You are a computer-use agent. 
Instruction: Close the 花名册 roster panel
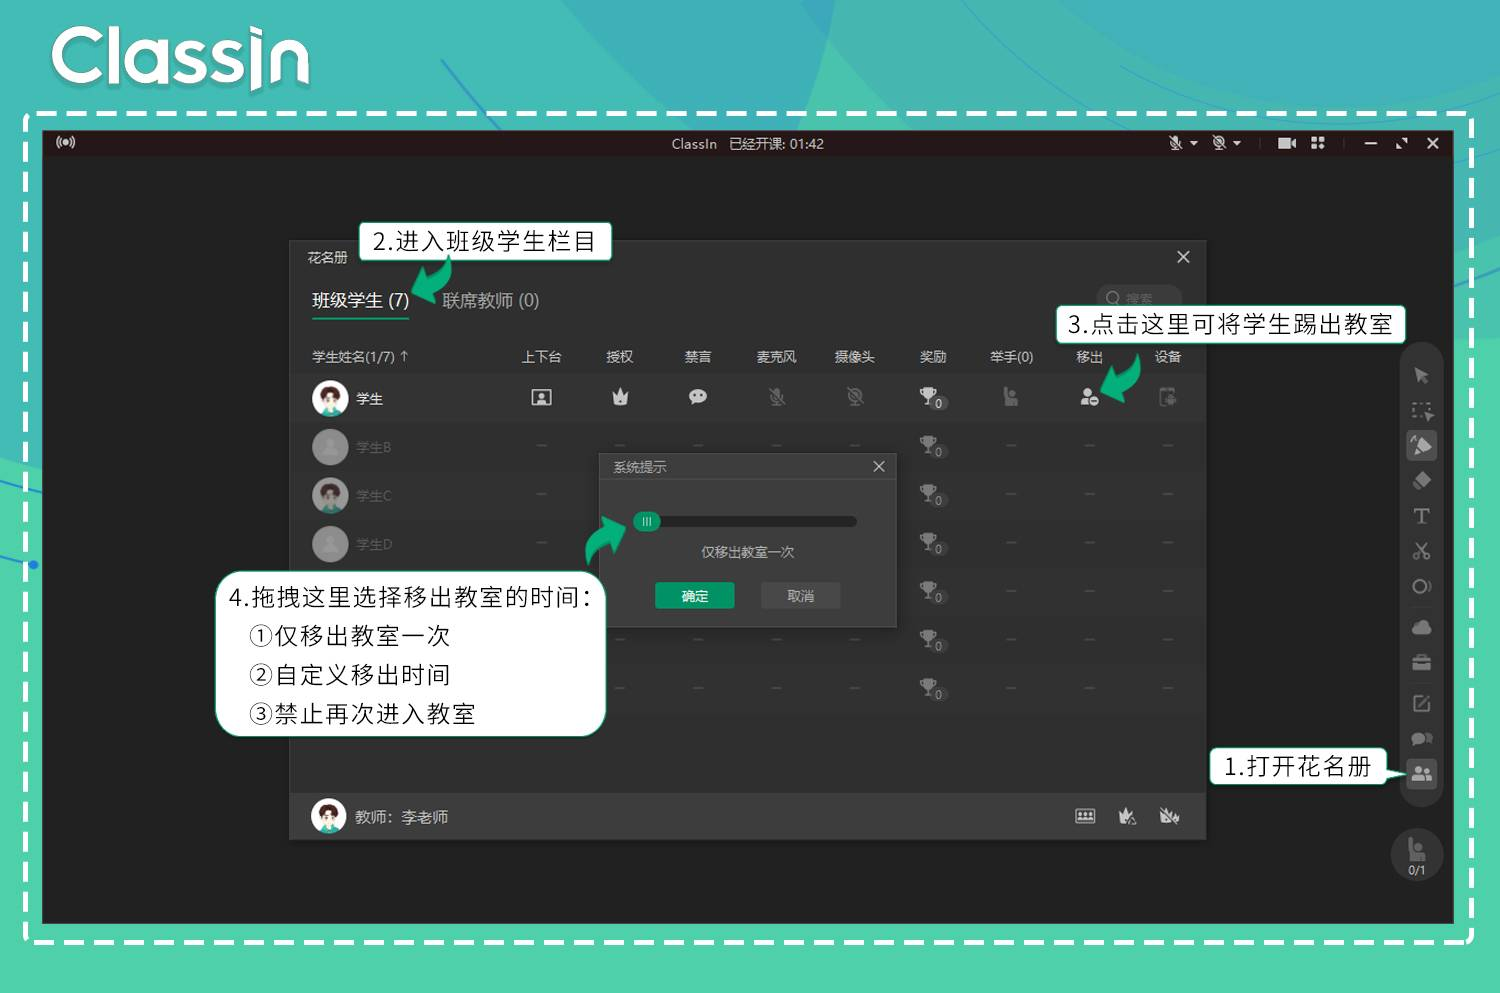click(1183, 257)
